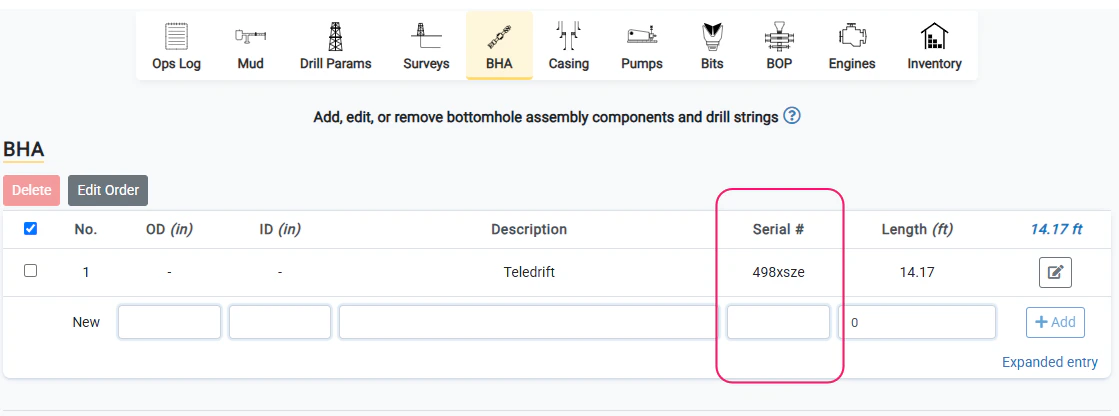Click the new Description input field
1119x416 pixels.
pos(528,322)
